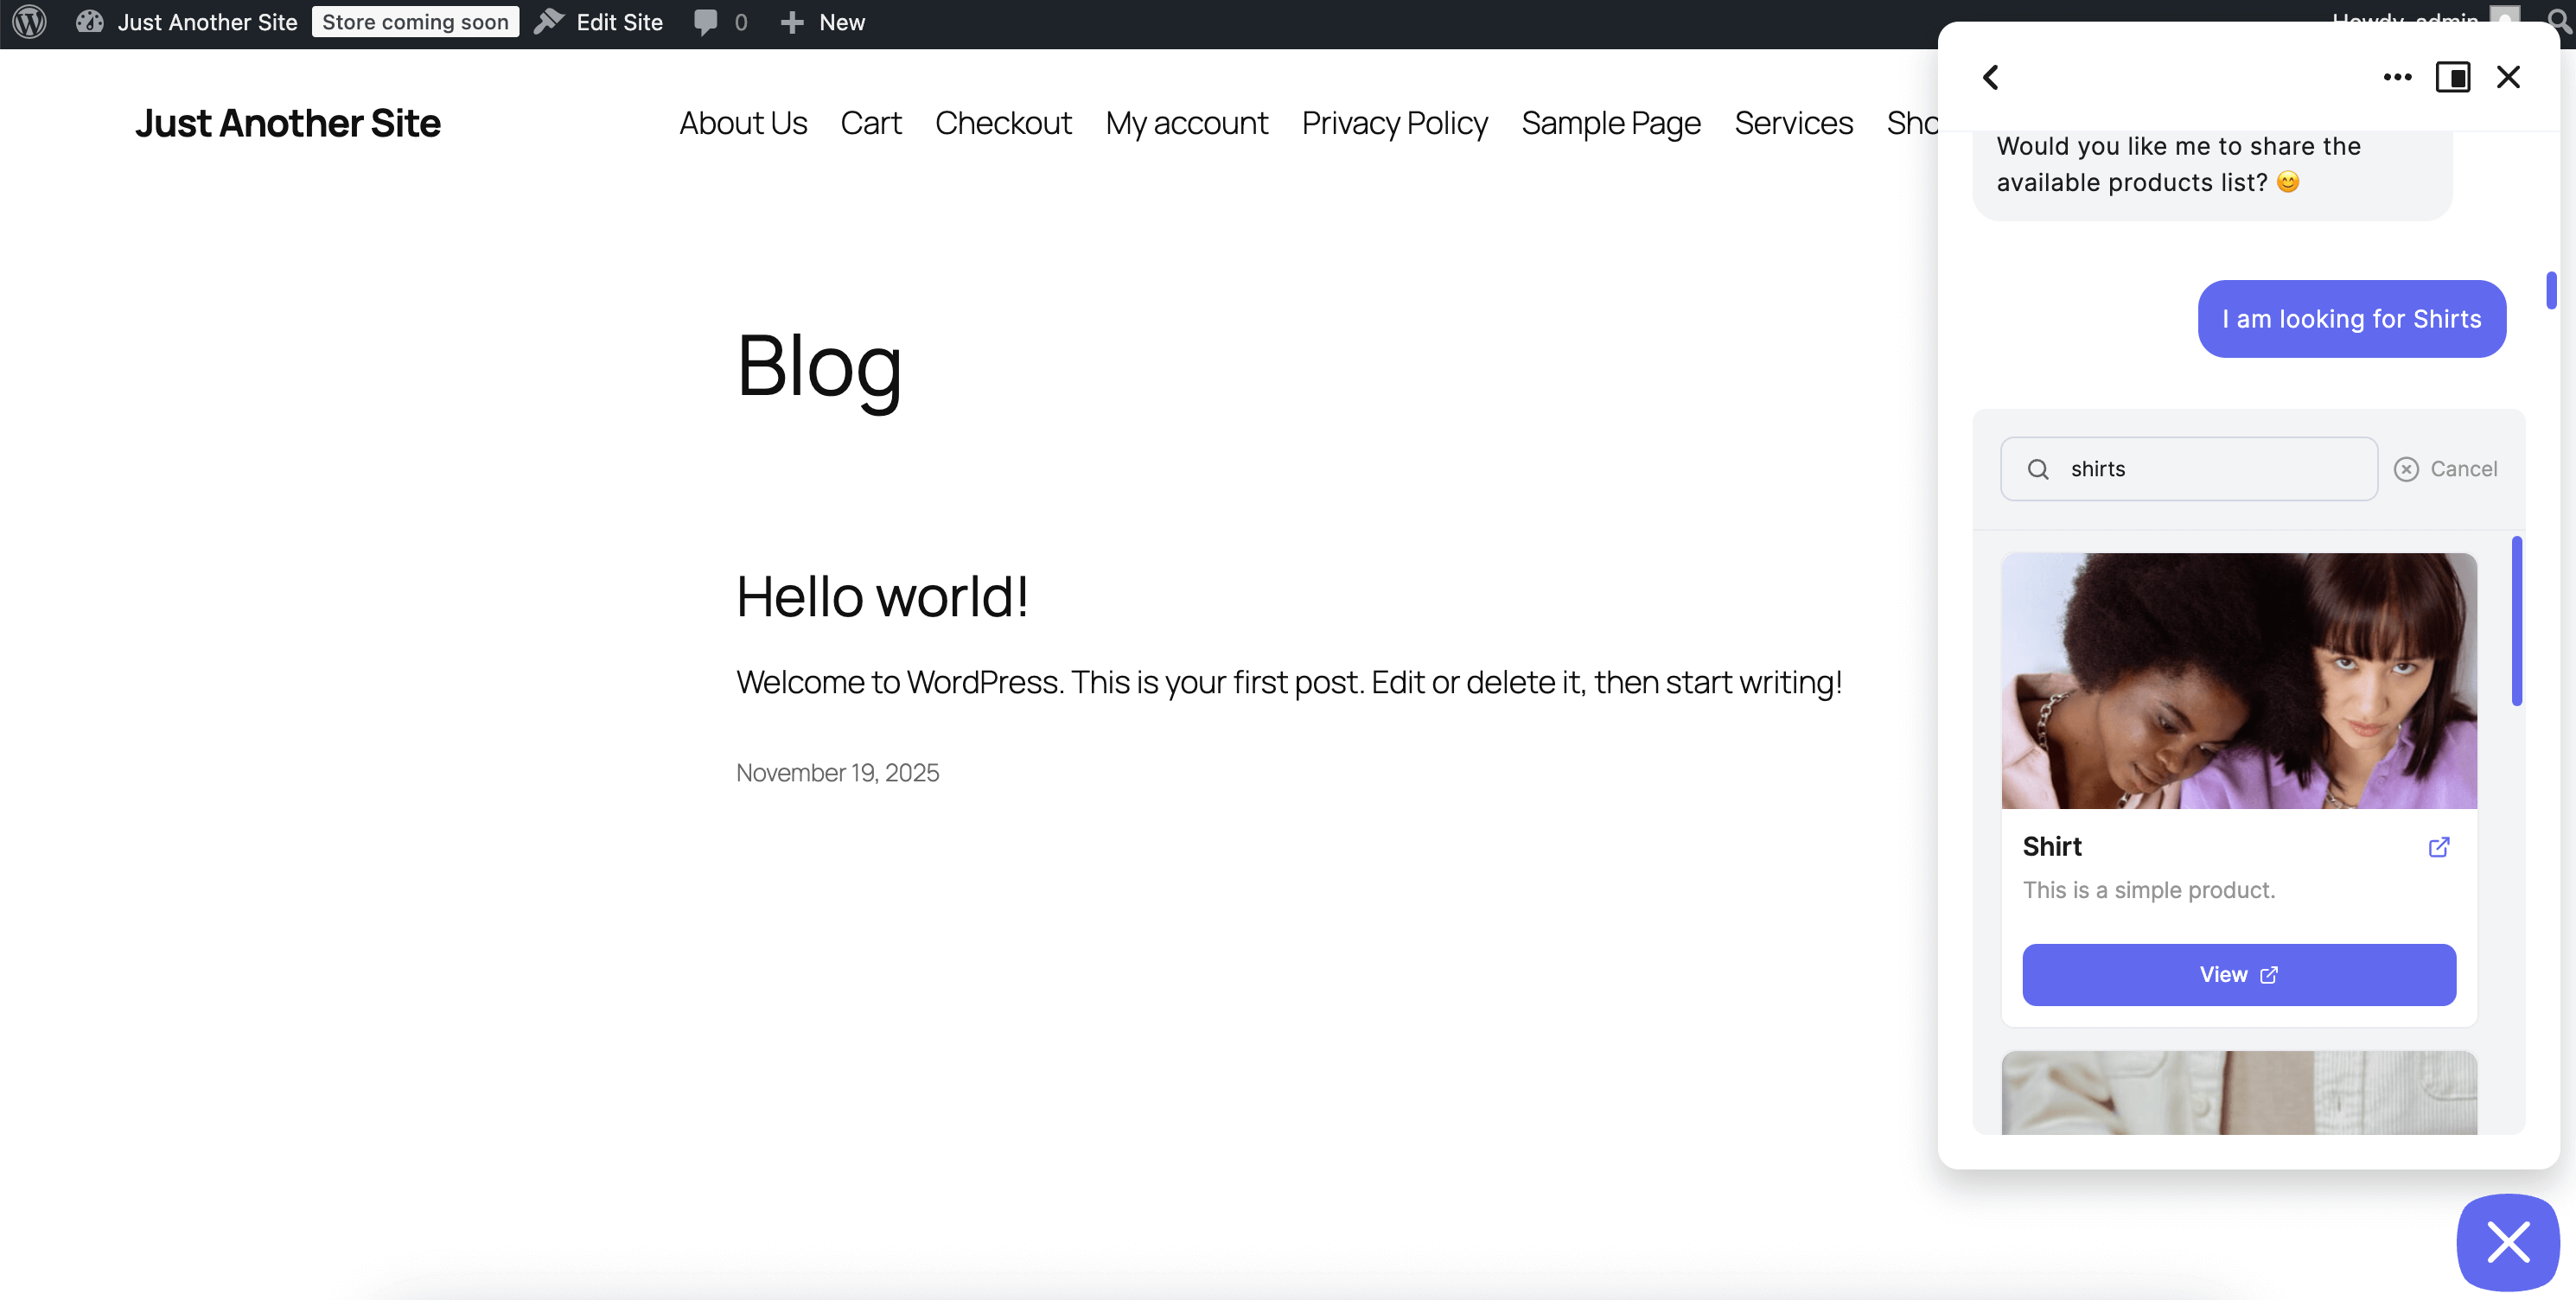Click the comments bubble icon
Image resolution: width=2576 pixels, height=1300 pixels.
706,22
